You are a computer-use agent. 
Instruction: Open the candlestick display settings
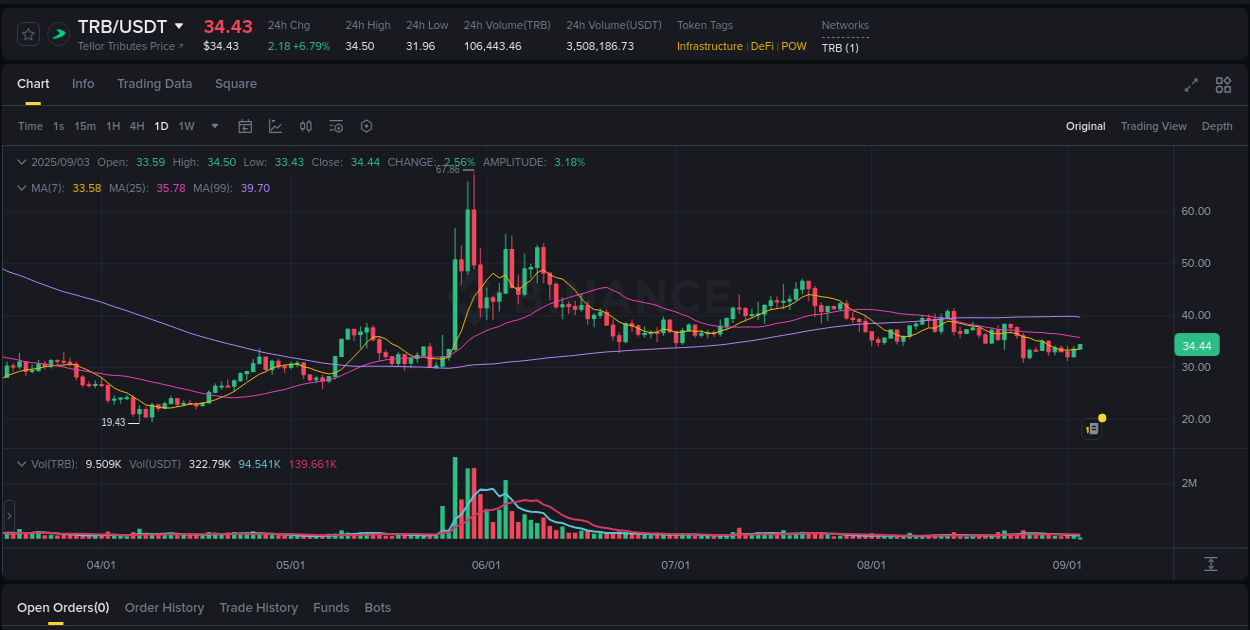(306, 126)
